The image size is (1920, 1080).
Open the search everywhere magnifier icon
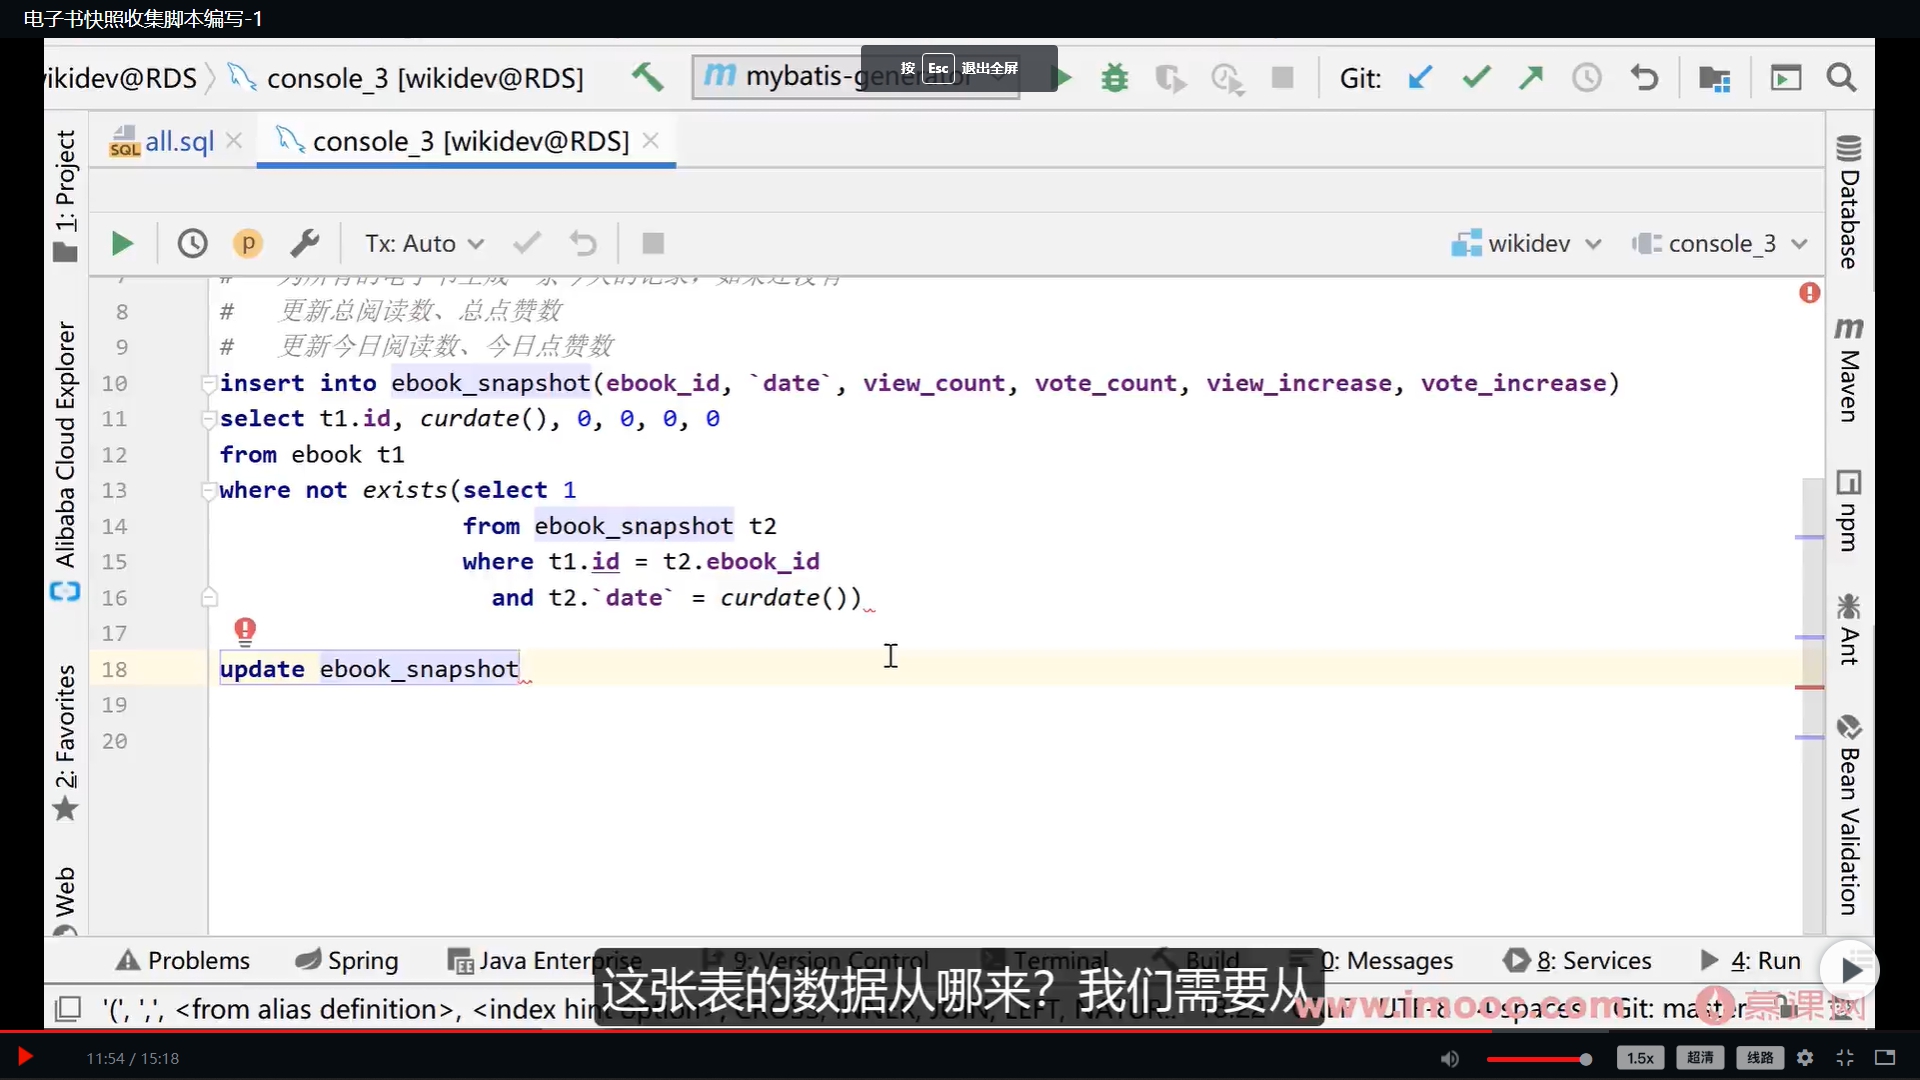[1841, 77]
